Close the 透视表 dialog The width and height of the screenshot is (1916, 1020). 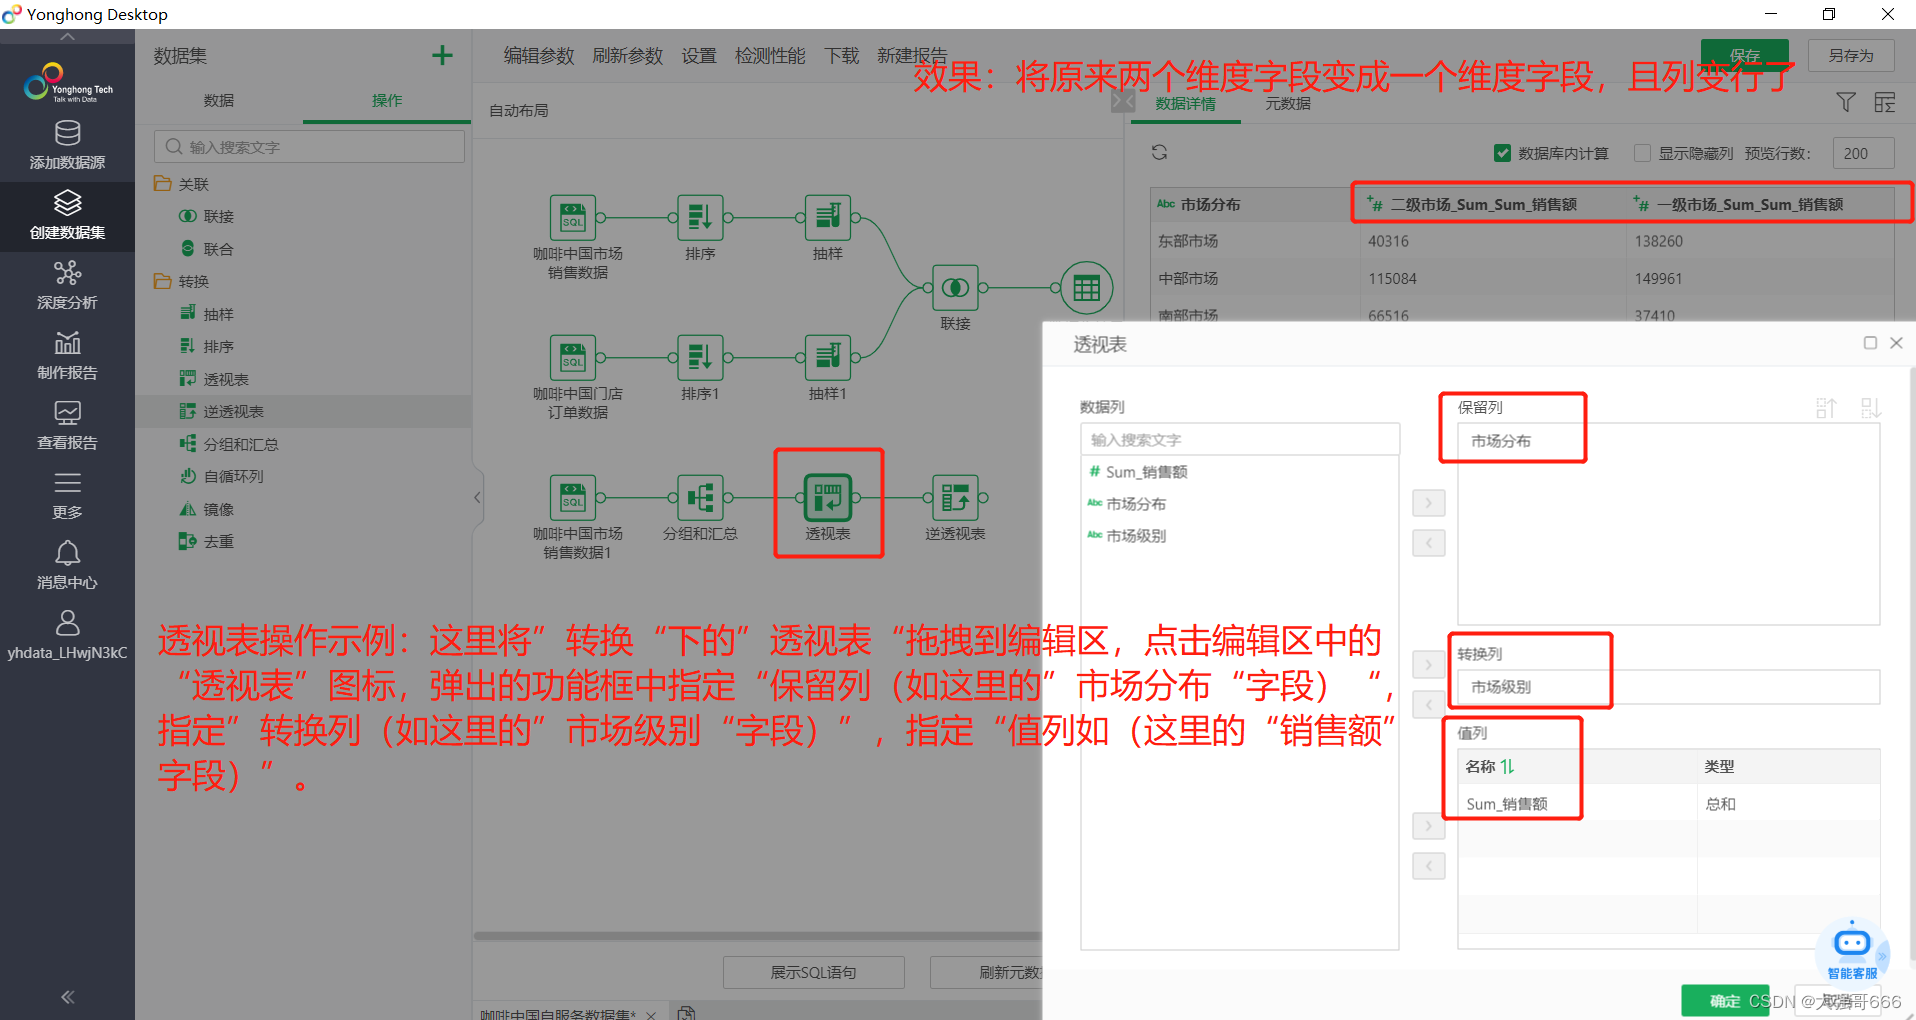point(1896,343)
